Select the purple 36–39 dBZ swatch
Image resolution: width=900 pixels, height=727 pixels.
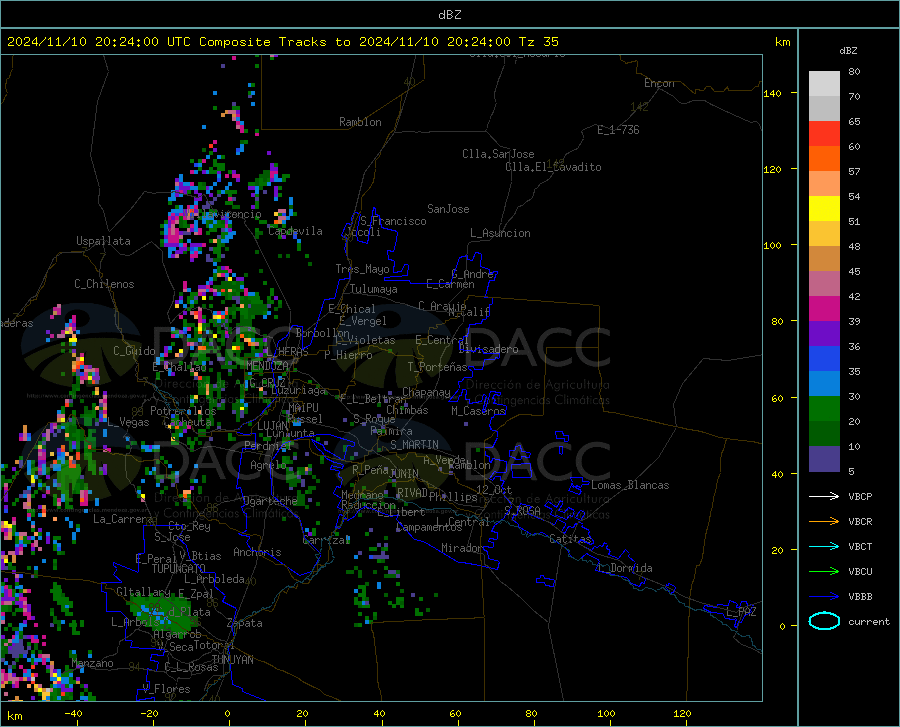coord(824,334)
